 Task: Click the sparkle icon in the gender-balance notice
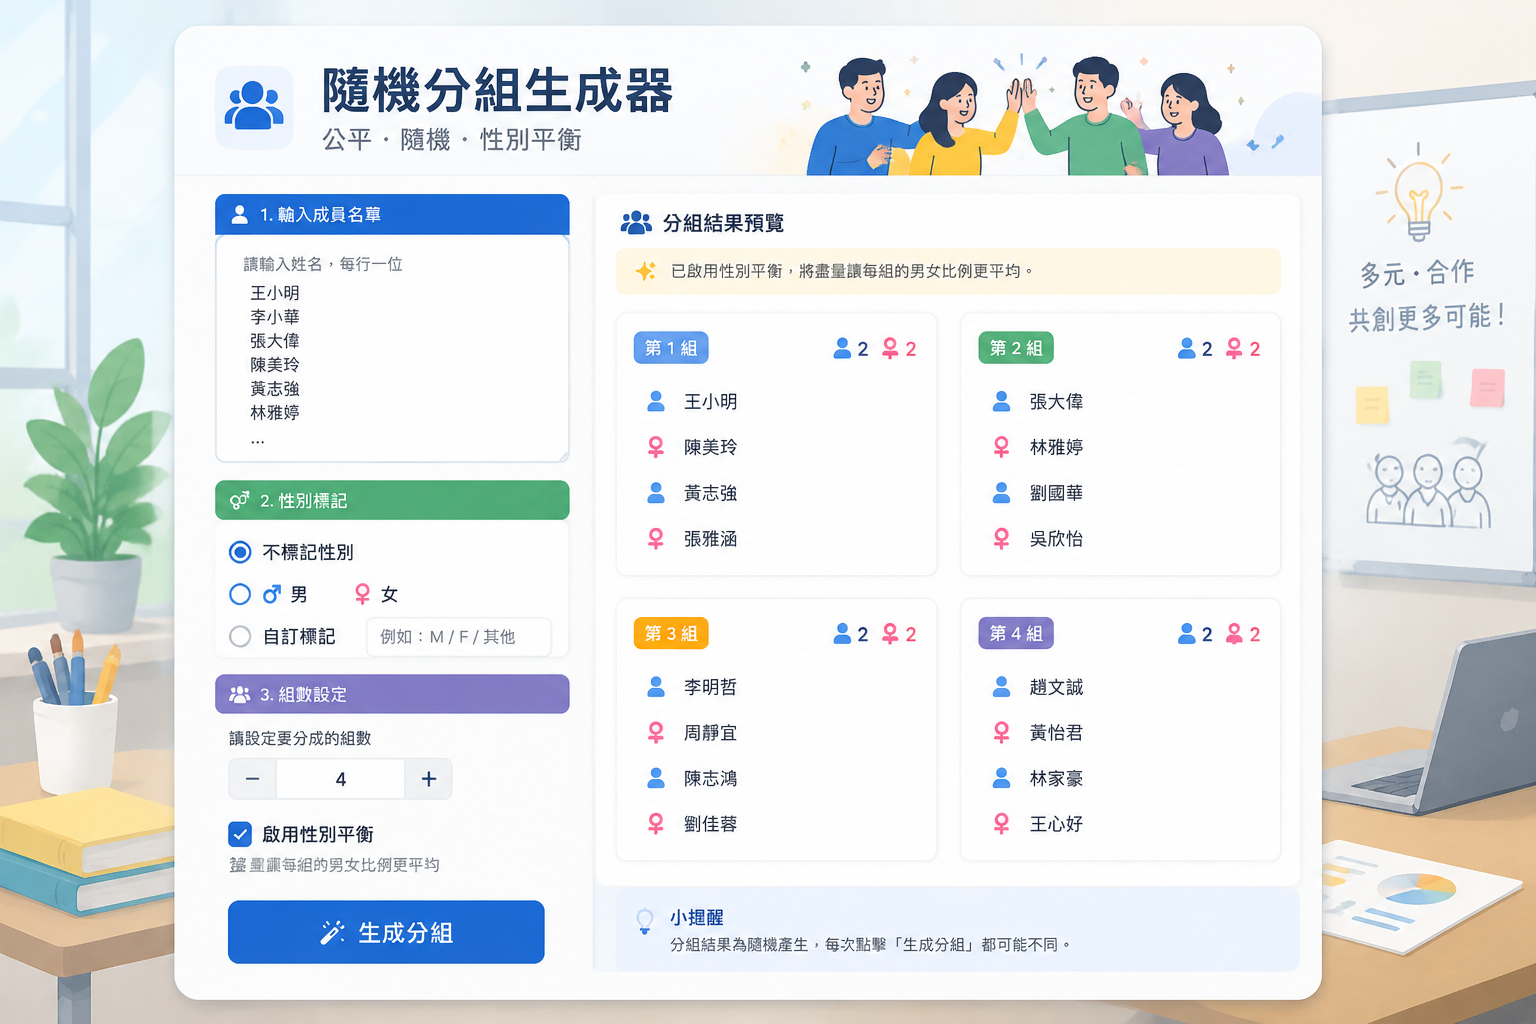(646, 271)
